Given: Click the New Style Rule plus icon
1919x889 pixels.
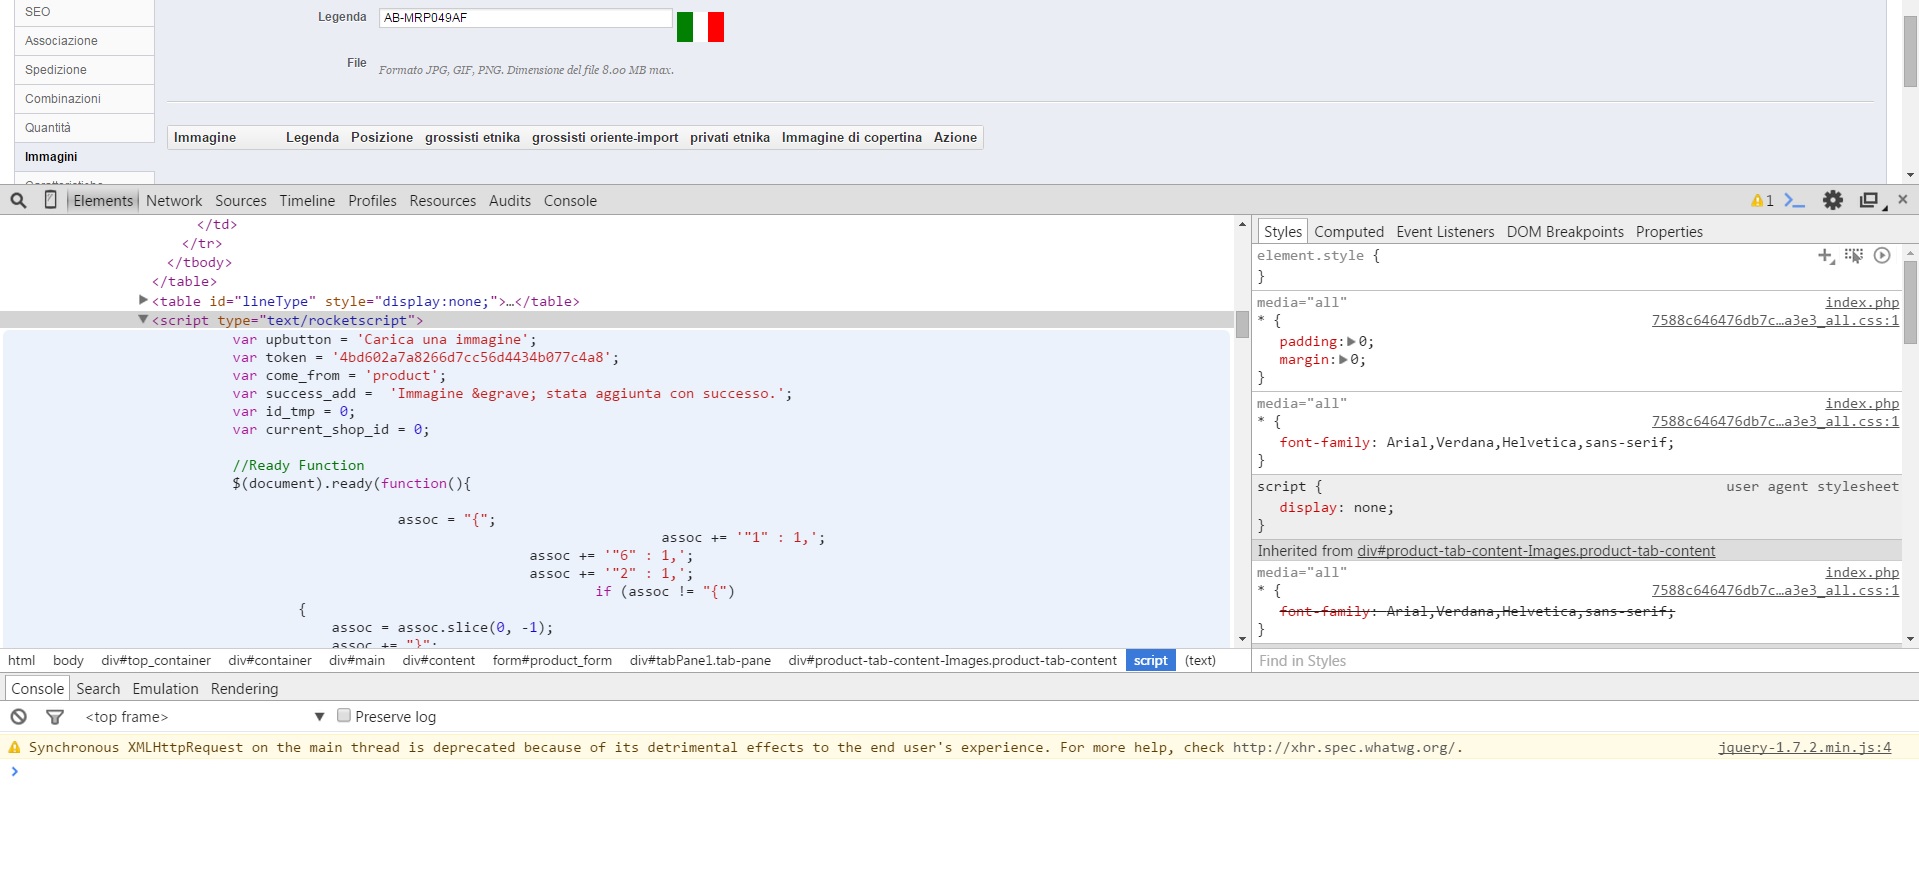Looking at the screenshot, I should [1825, 256].
